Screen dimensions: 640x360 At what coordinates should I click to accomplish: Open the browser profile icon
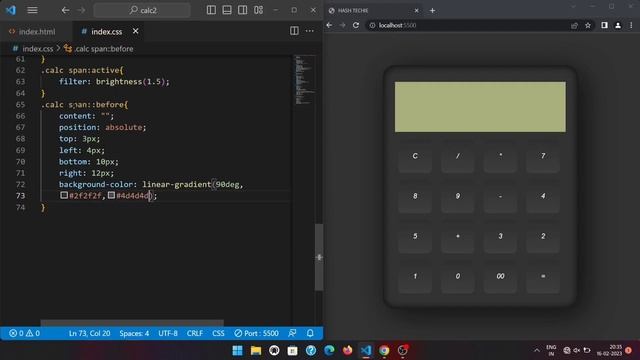(x=618, y=25)
